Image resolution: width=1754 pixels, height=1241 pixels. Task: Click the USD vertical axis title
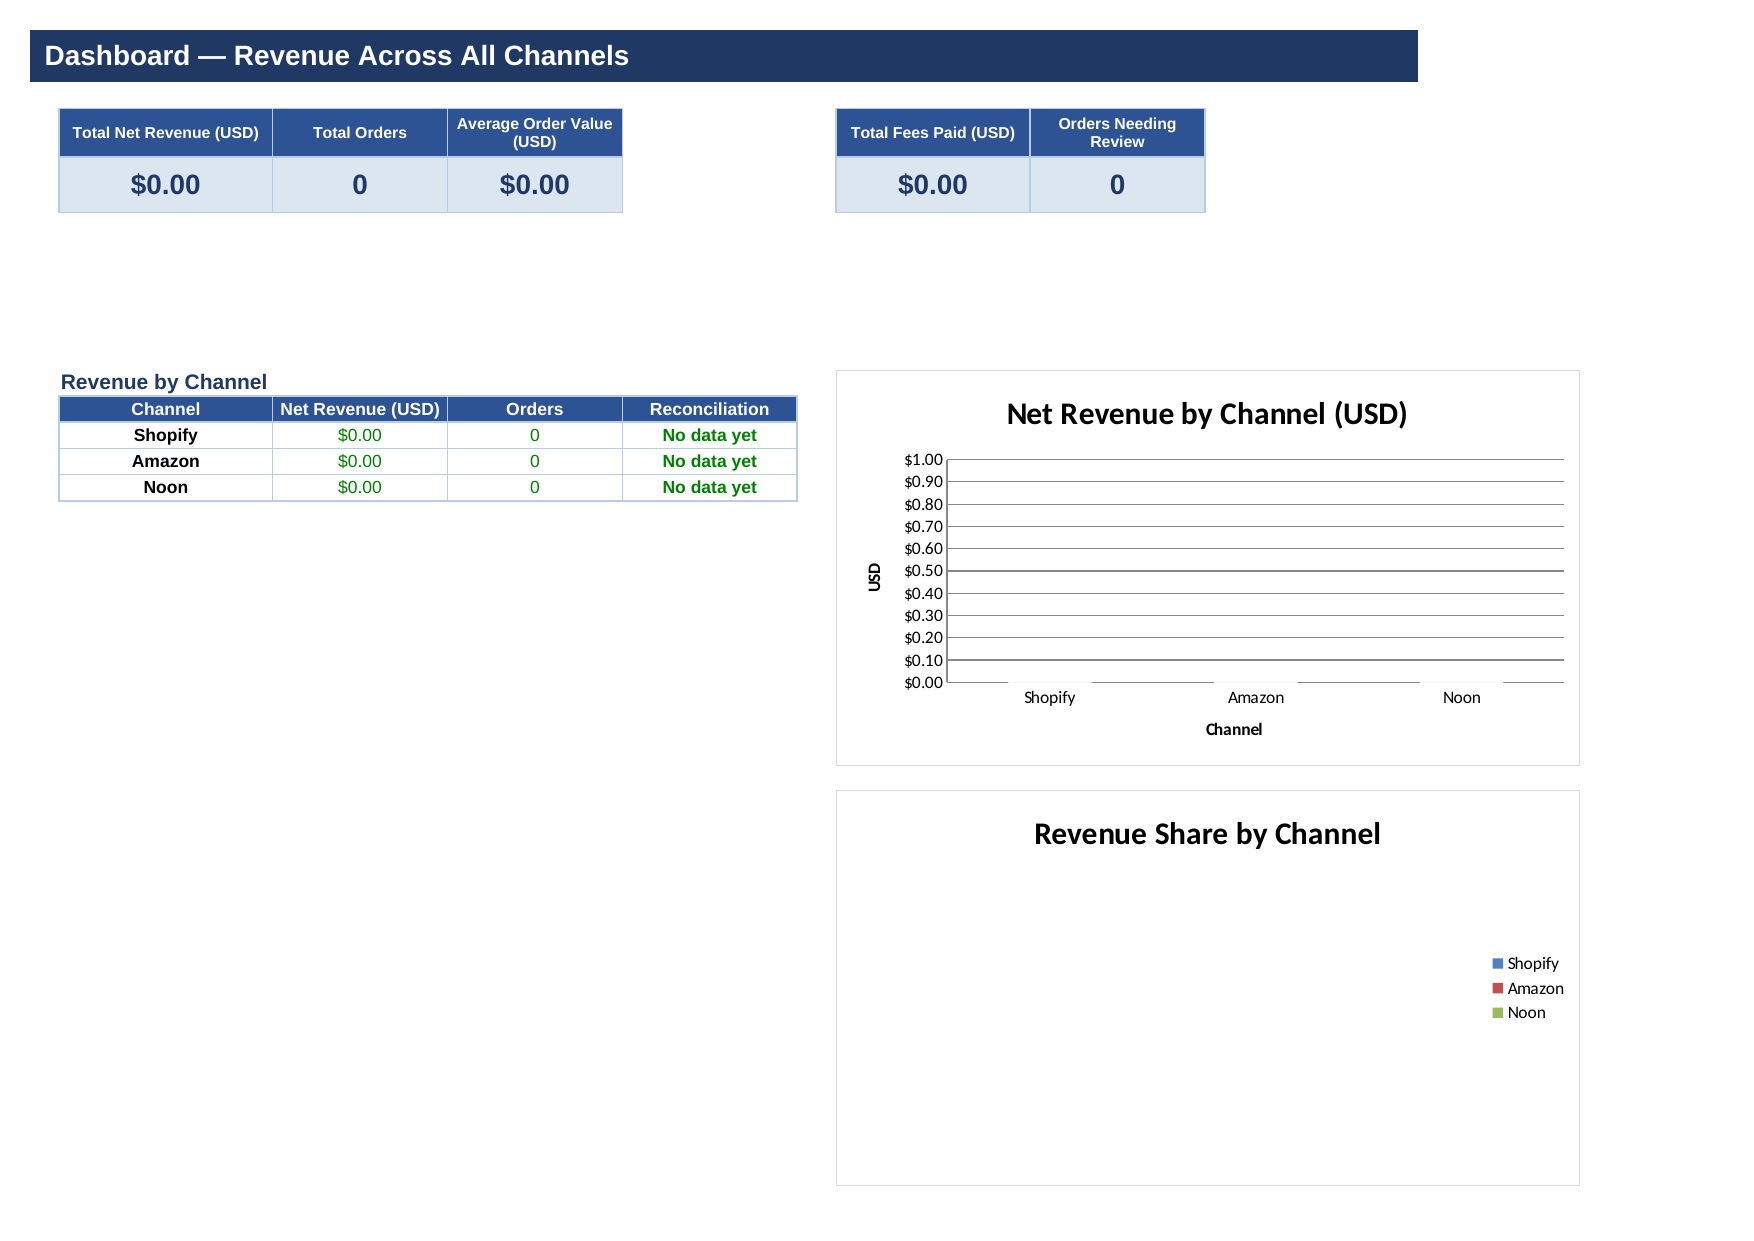point(875,577)
